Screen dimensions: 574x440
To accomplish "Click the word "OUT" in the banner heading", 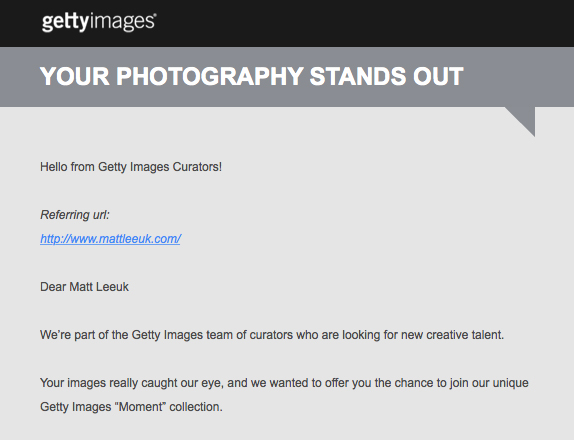I will pyautogui.click(x=438, y=76).
